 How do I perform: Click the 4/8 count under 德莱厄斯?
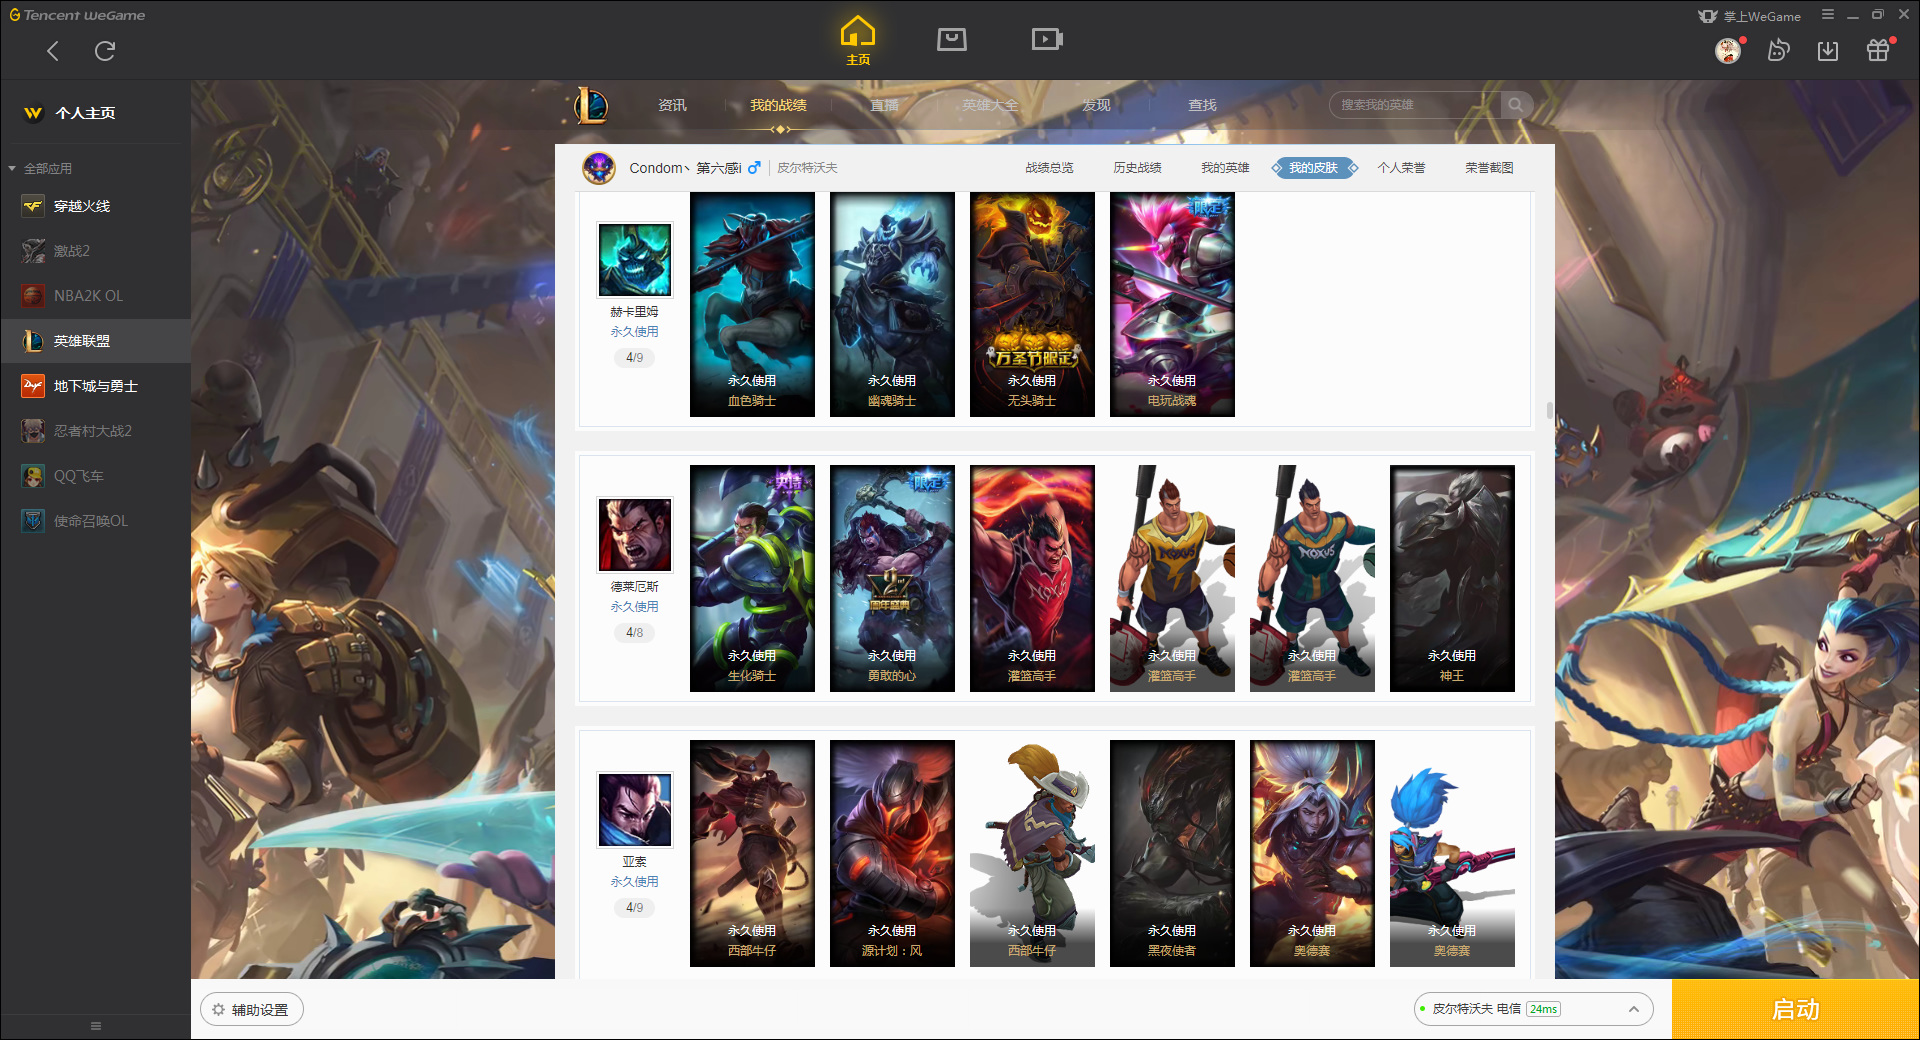(634, 632)
